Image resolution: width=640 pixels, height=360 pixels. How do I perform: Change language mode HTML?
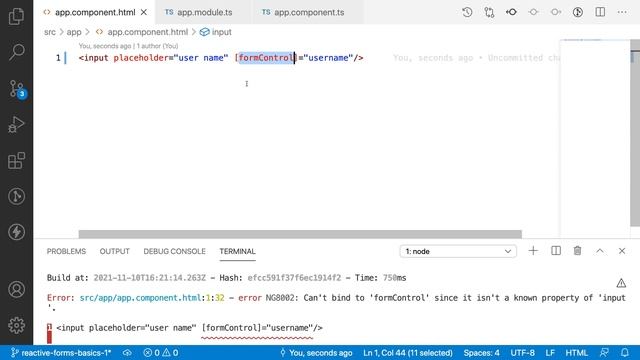tap(576, 353)
